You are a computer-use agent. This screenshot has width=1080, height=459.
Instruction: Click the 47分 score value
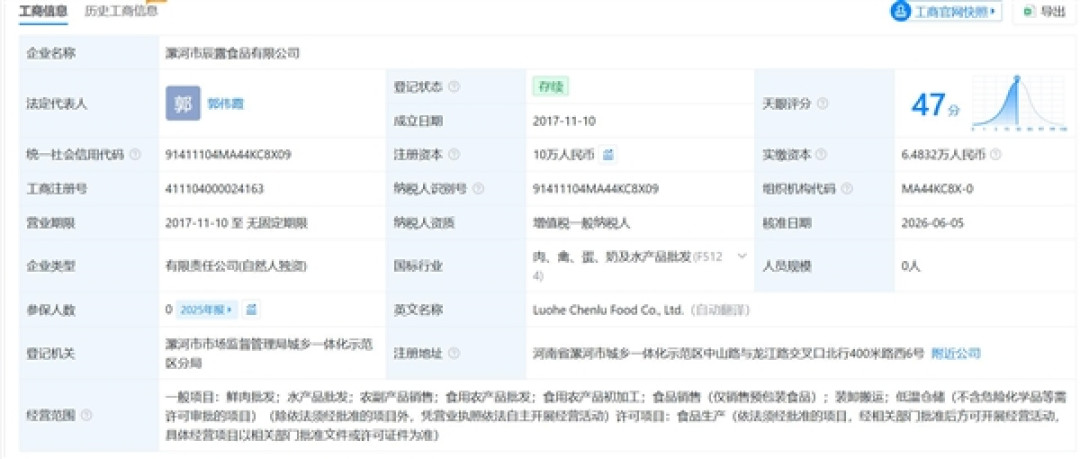pos(935,105)
